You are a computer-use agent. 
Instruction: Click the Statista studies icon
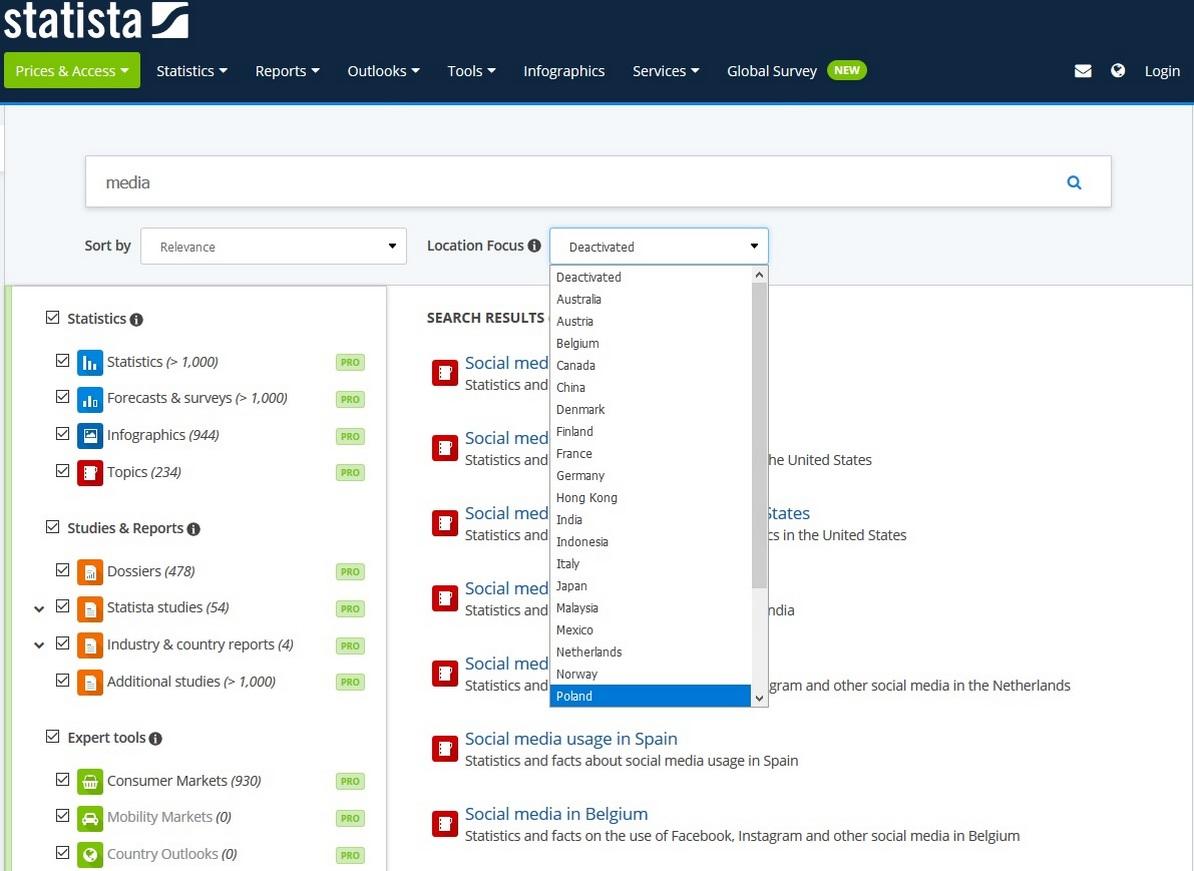coord(90,608)
